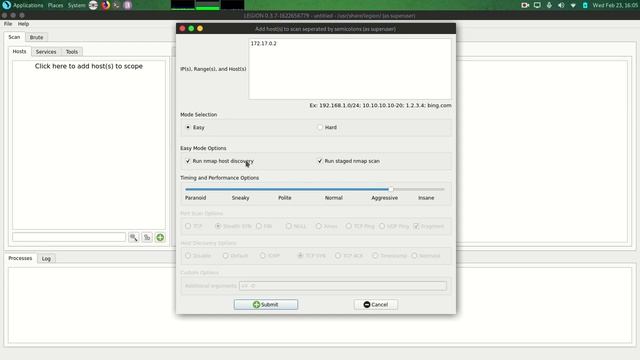This screenshot has width=640, height=360.
Task: Open the Help menu
Action: pos(23,24)
